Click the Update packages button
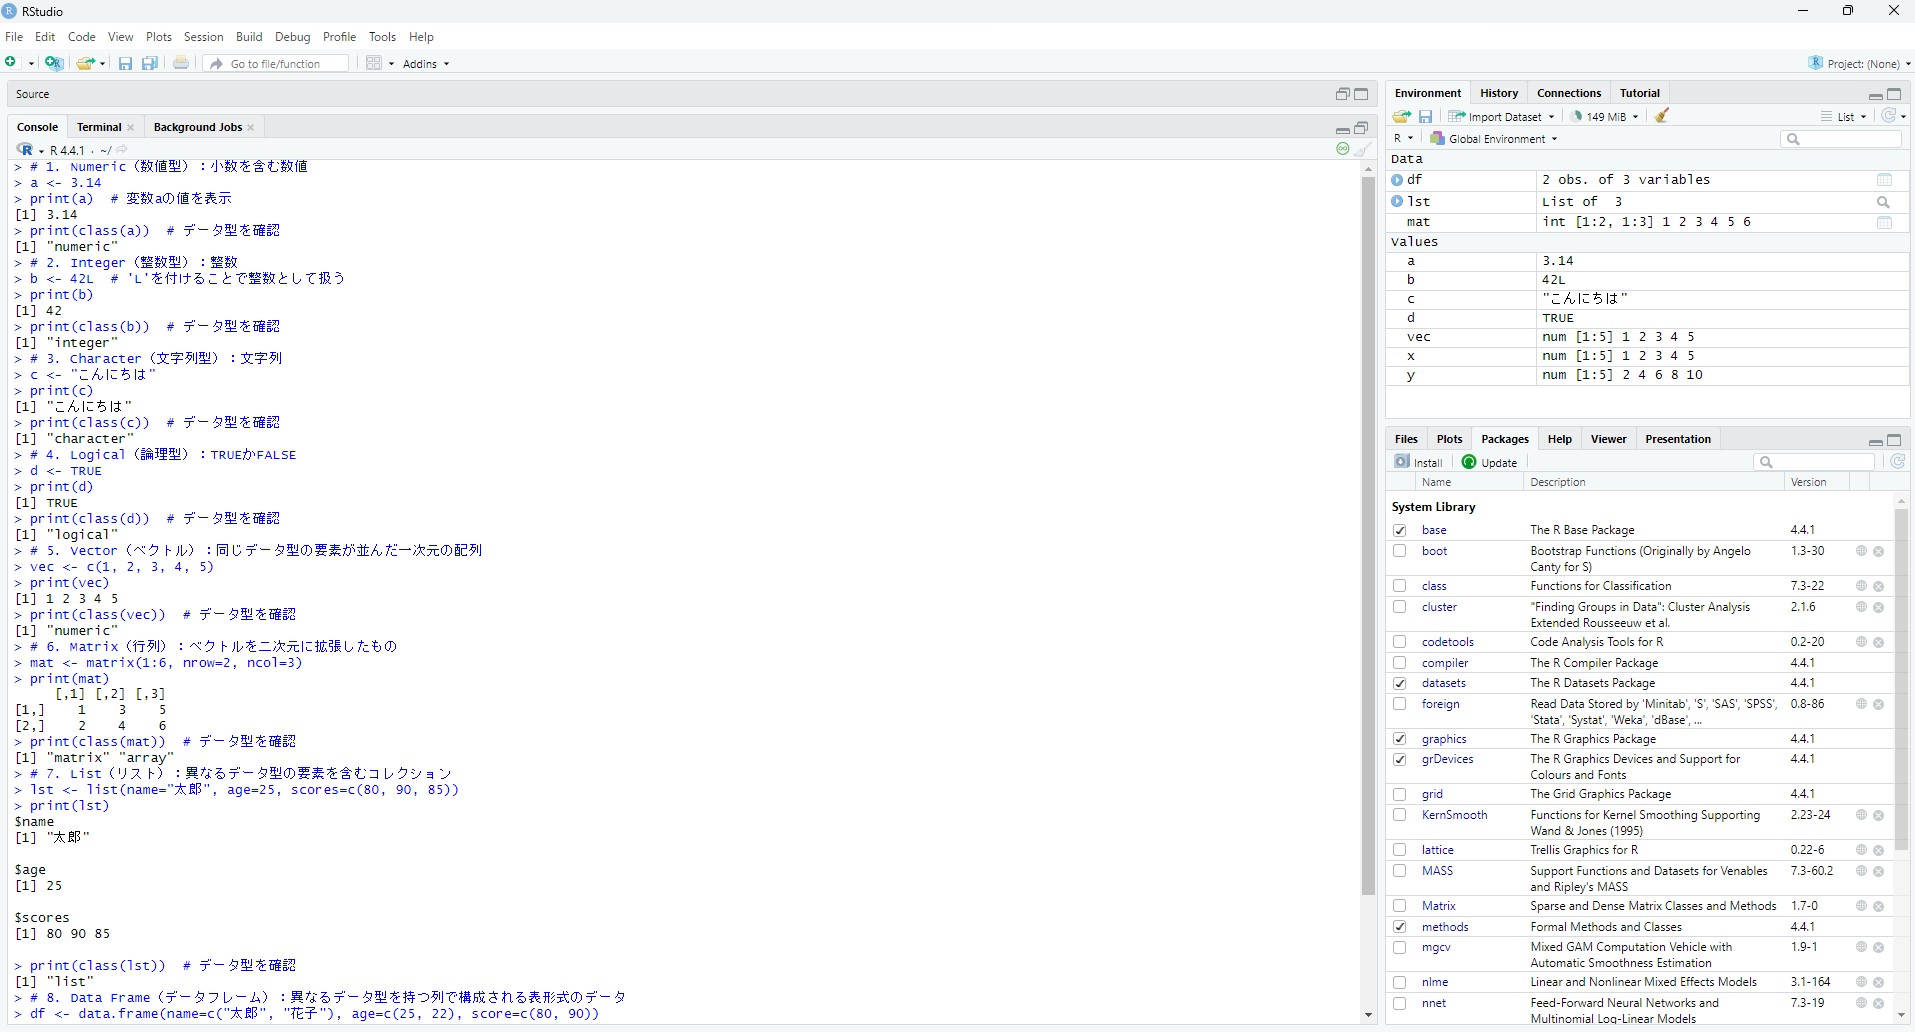 (1490, 462)
